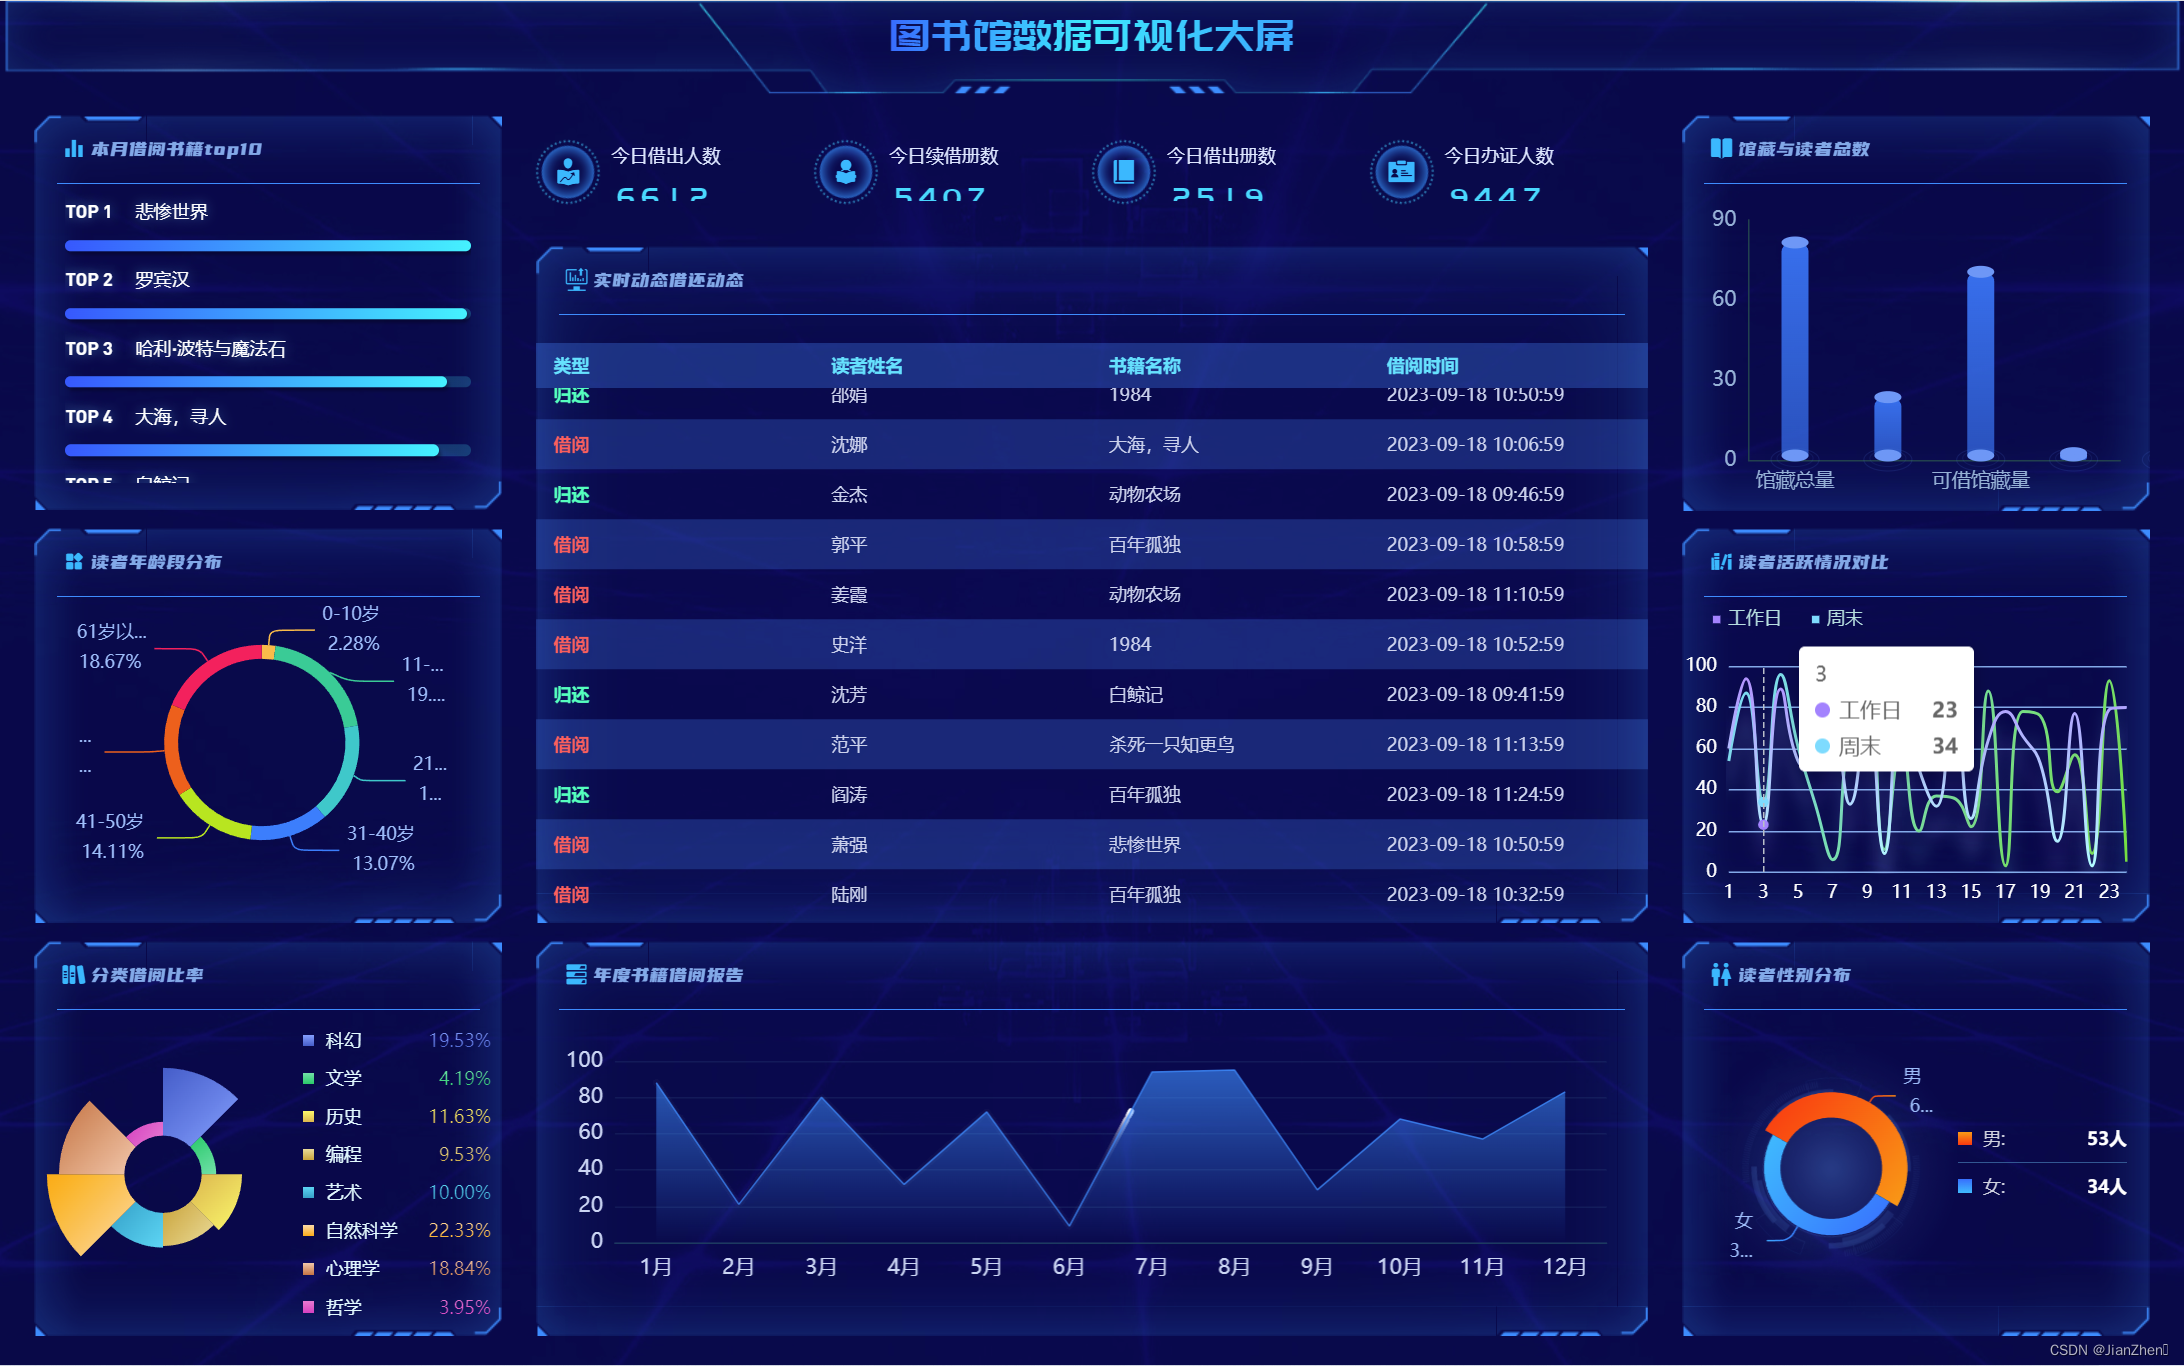Select the 阎涛 百年孤独 row

point(1092,795)
